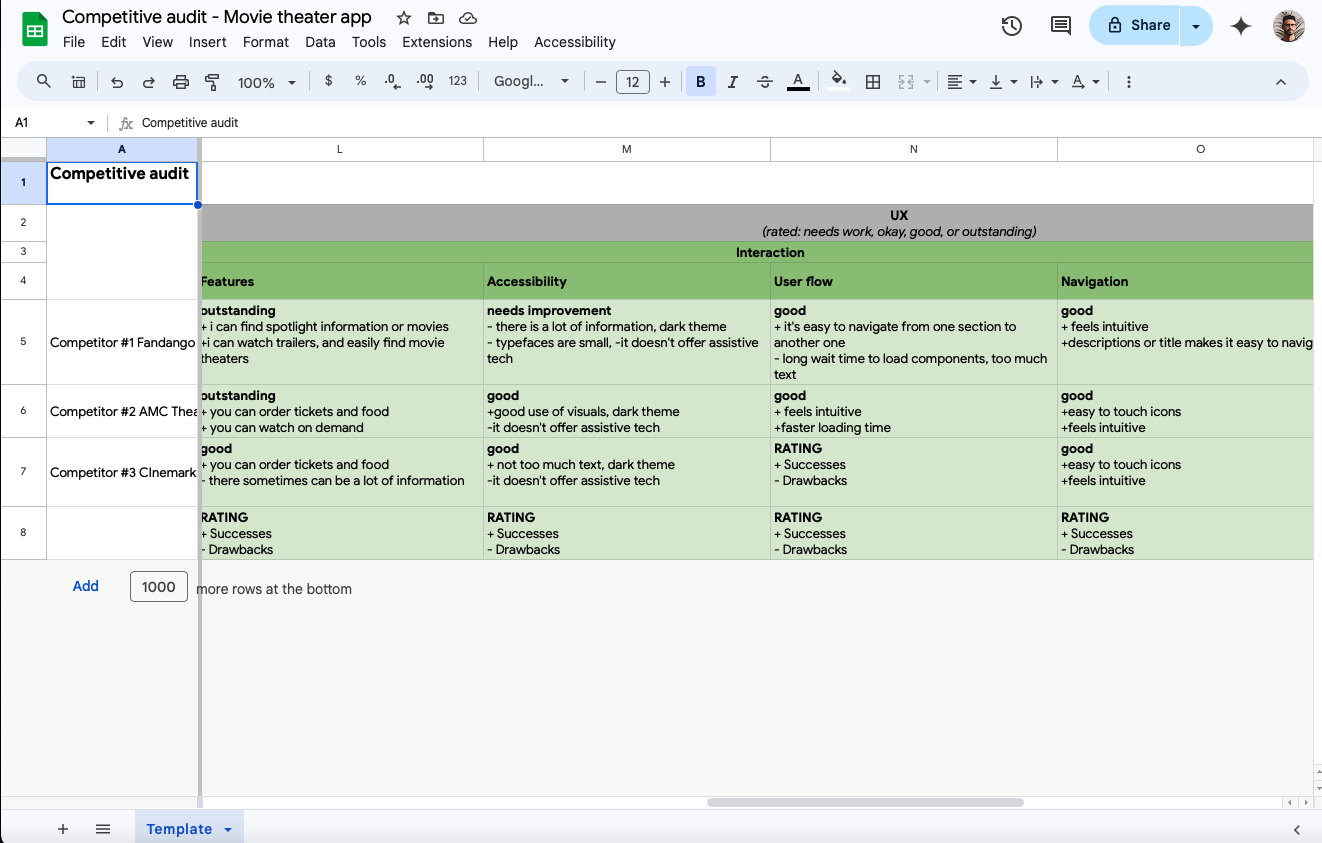
Task: Open the vertical align dropdown
Action: click(1003, 82)
